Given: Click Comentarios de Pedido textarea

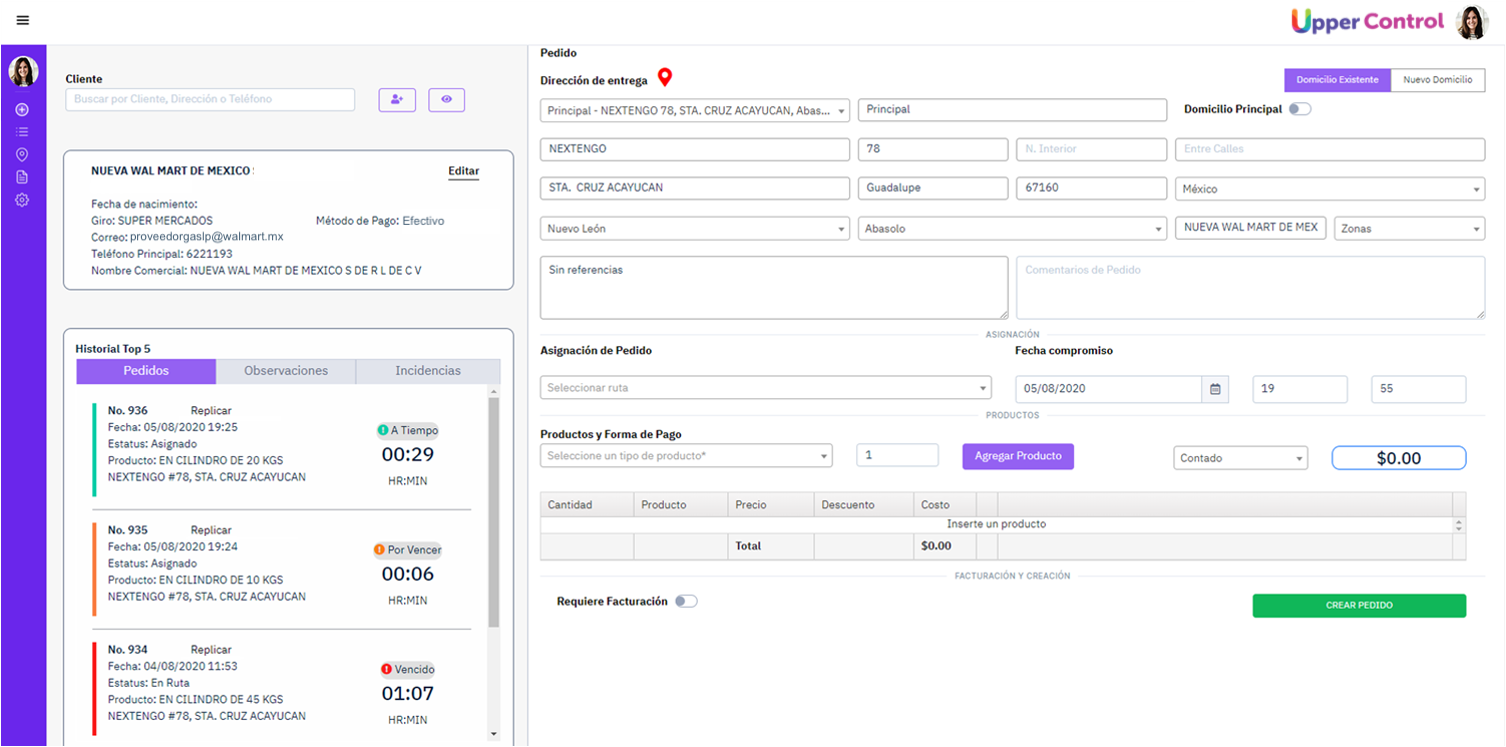Looking at the screenshot, I should (x=1250, y=288).
